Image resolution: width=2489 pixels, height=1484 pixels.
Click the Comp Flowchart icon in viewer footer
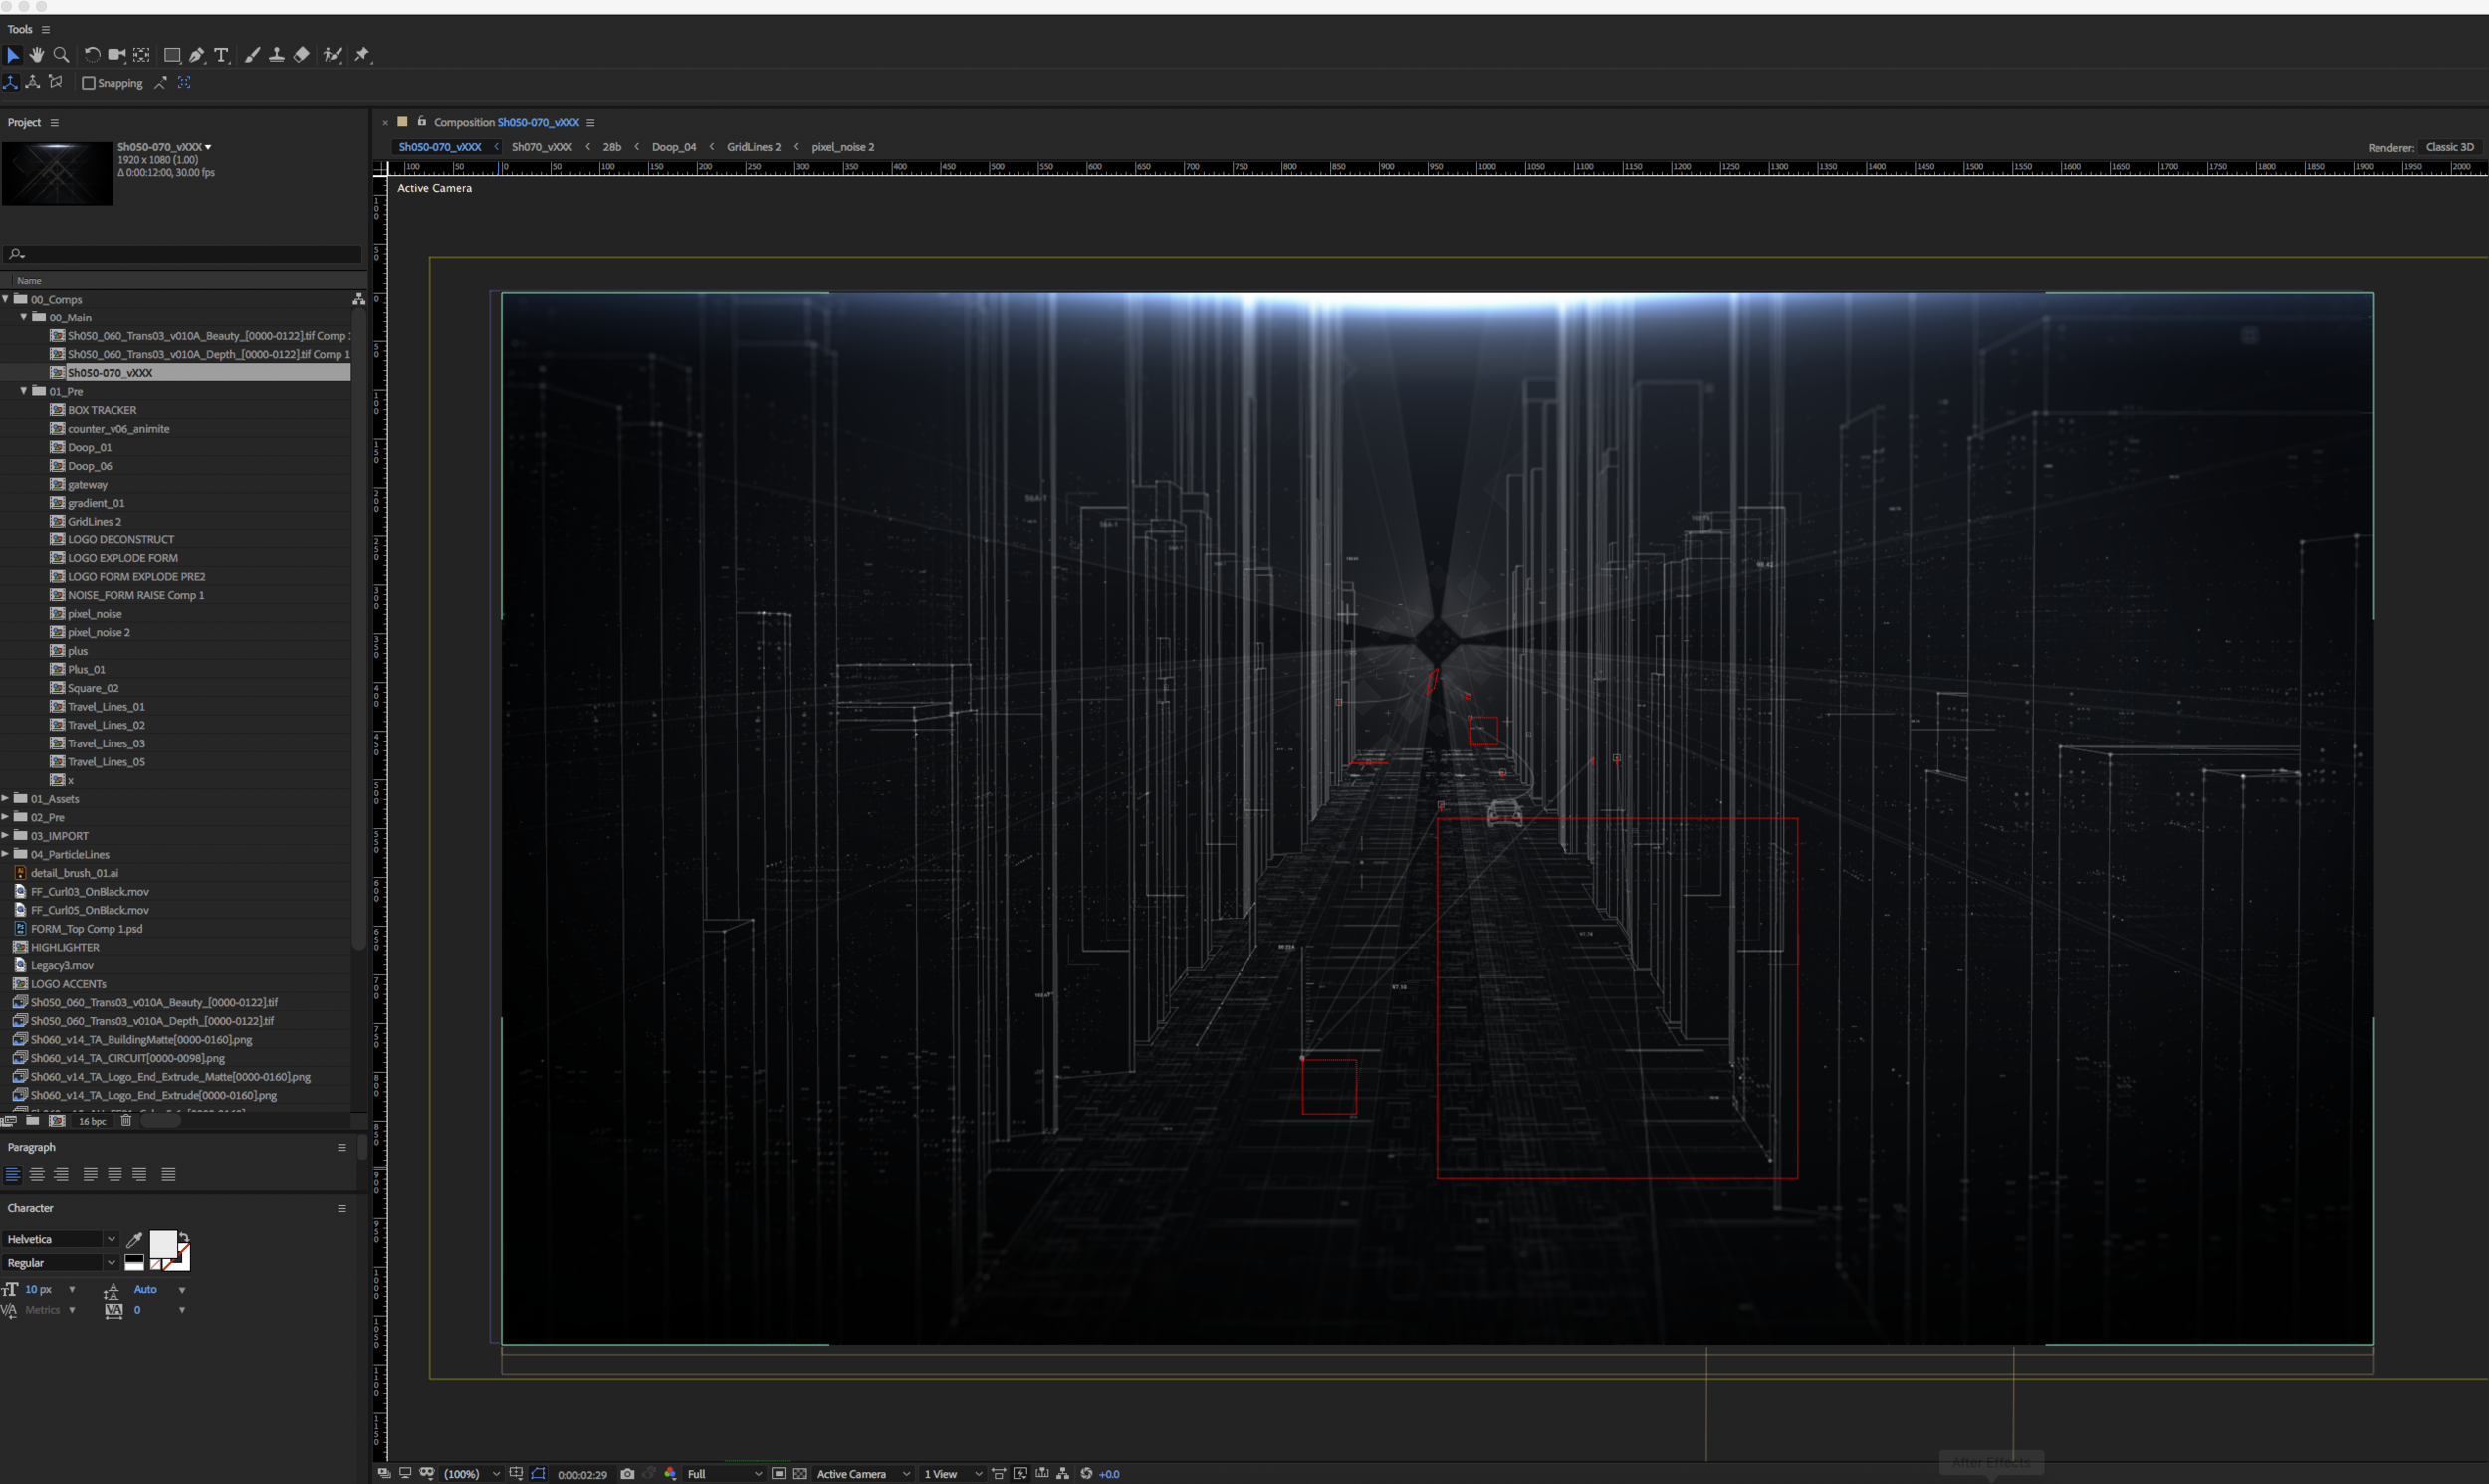pyautogui.click(x=1063, y=1474)
